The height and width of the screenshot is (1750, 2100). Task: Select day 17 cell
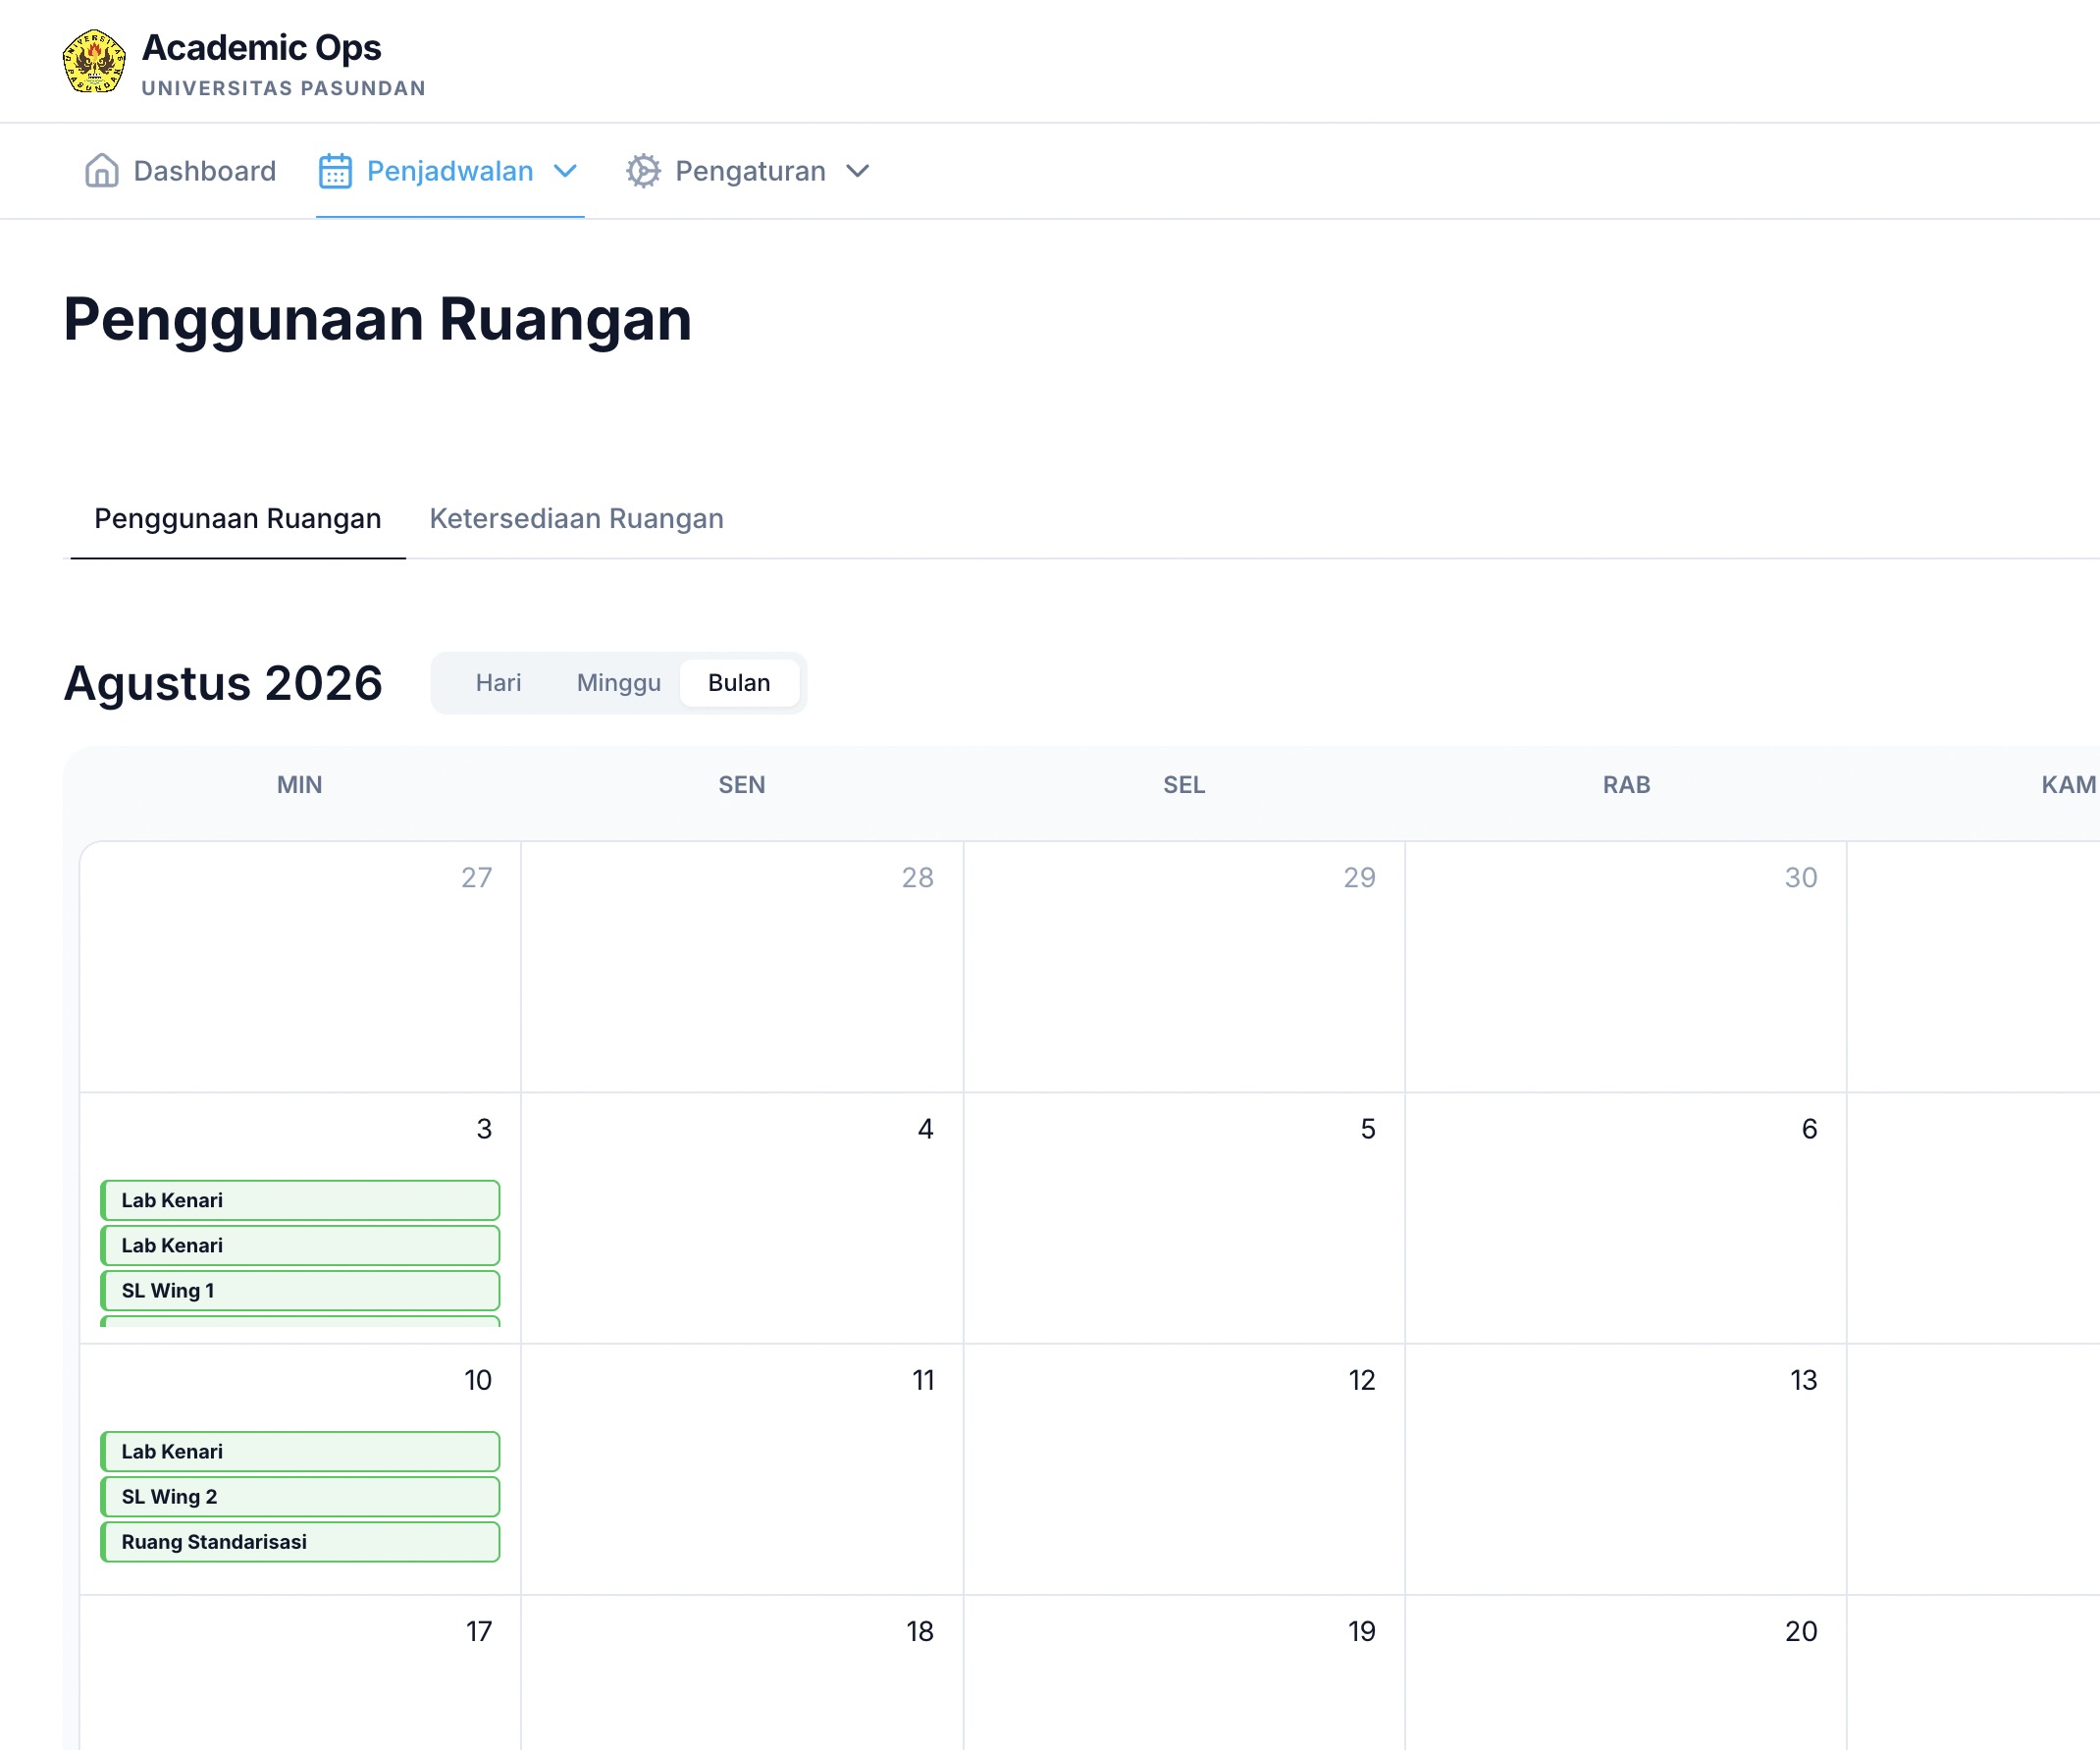tap(300, 1673)
